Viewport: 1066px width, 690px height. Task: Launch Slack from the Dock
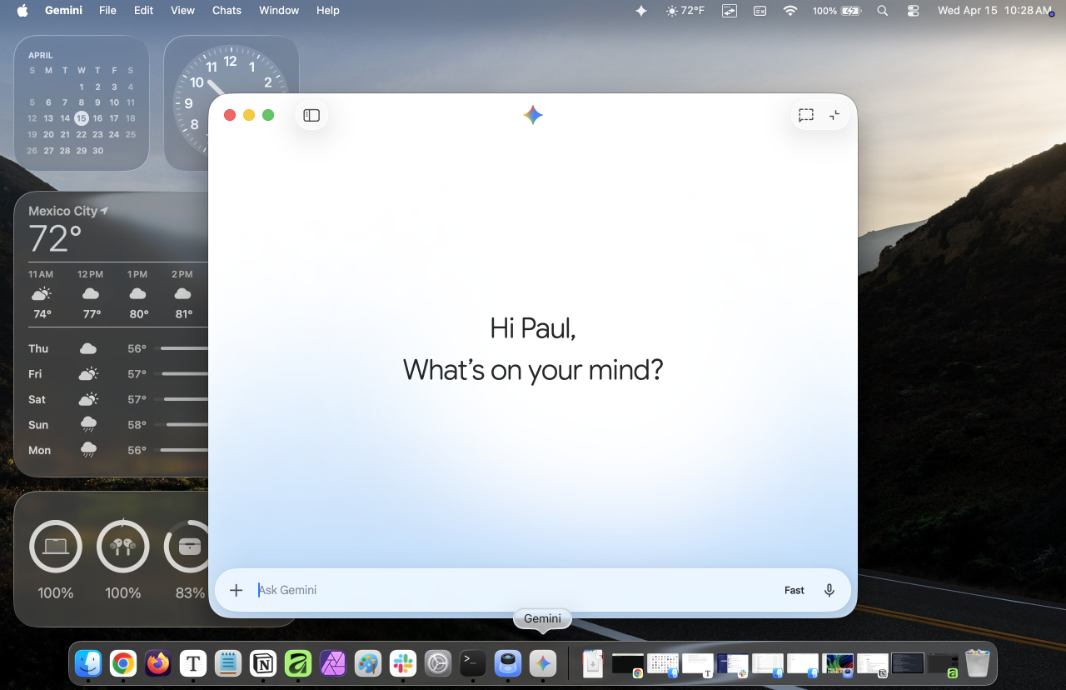pyautogui.click(x=404, y=663)
